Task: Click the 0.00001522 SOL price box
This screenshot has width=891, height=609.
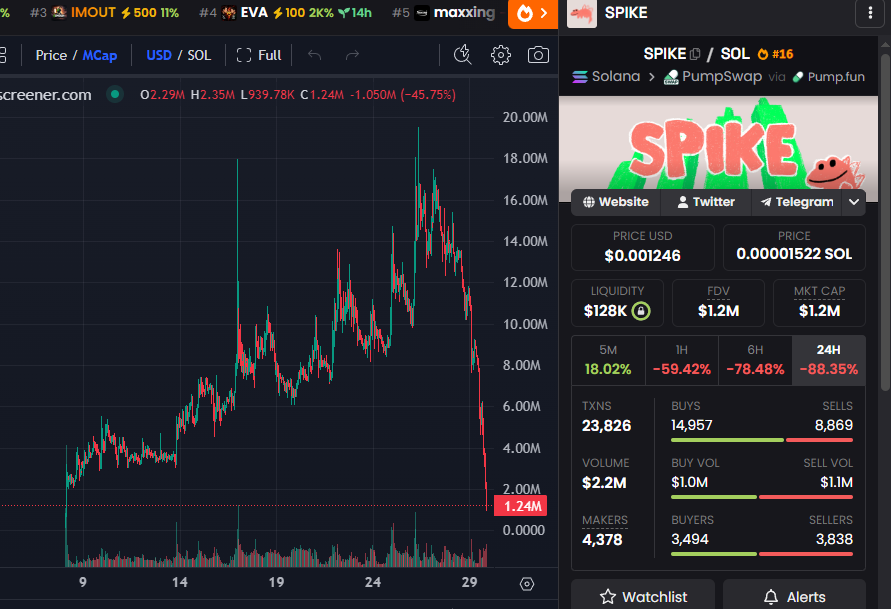Action: (794, 247)
